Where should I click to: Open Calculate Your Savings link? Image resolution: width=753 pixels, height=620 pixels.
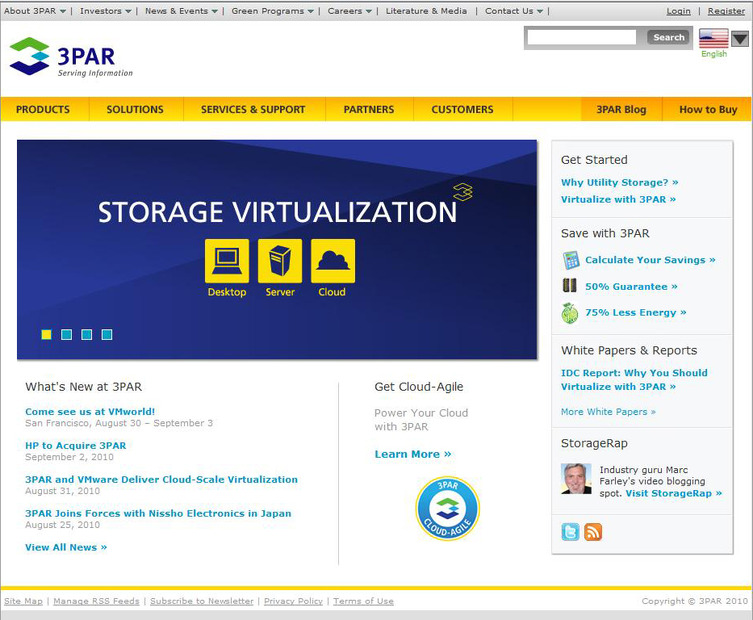(x=650, y=260)
